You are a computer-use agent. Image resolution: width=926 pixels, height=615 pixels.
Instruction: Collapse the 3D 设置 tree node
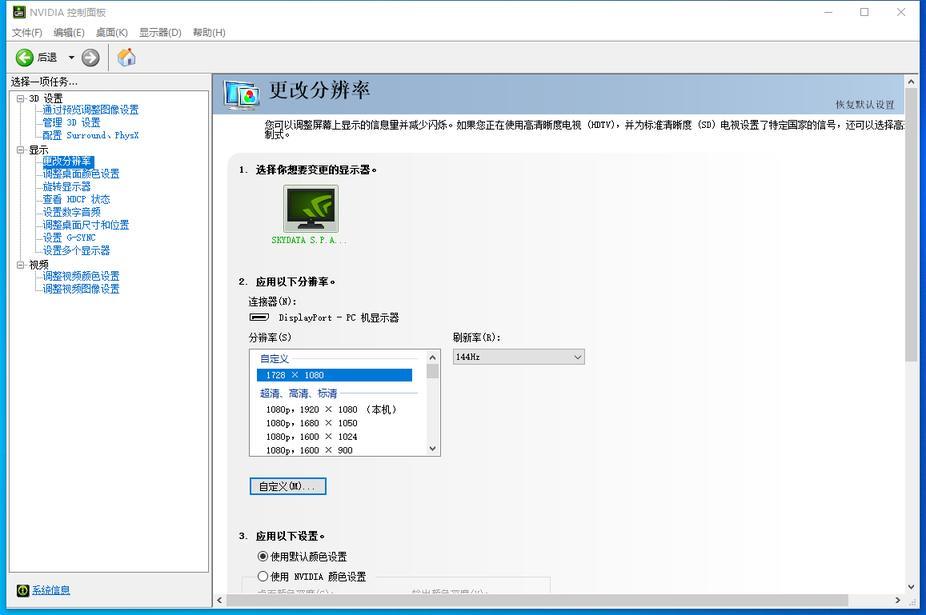(x=21, y=99)
